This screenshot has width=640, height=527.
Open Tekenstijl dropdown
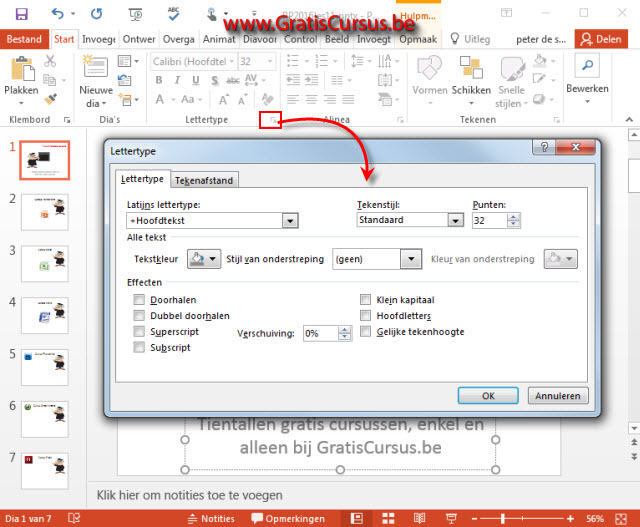(455, 220)
